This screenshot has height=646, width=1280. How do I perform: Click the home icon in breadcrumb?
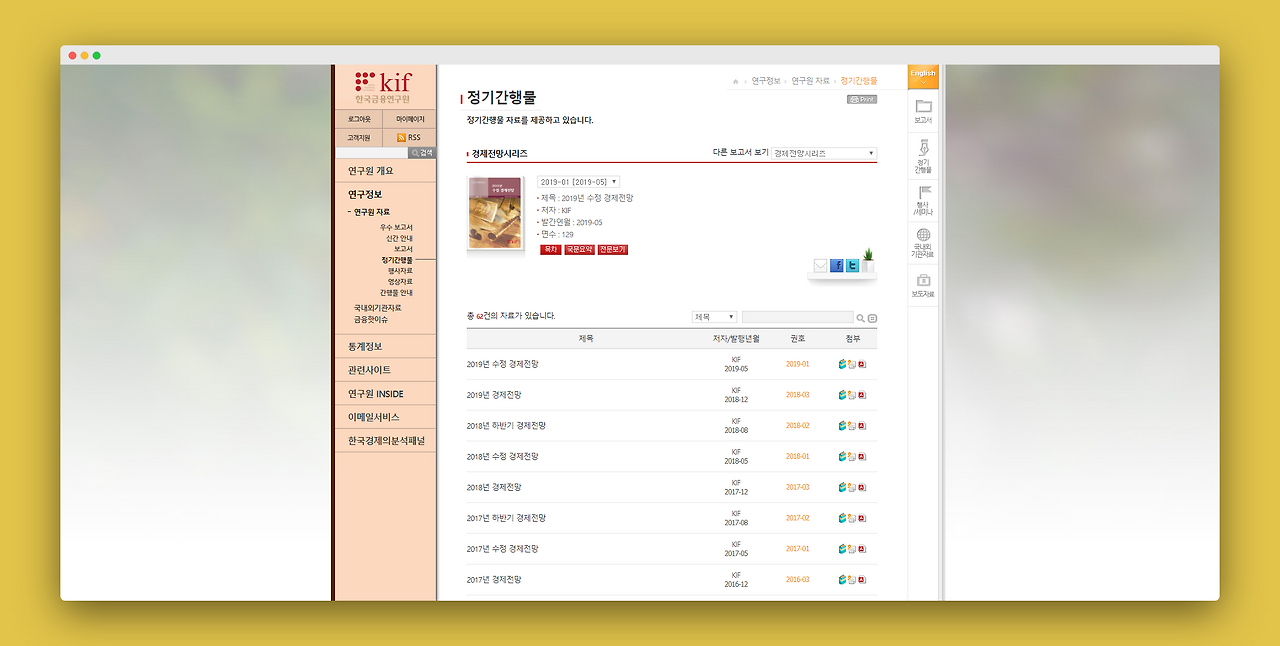coord(736,81)
